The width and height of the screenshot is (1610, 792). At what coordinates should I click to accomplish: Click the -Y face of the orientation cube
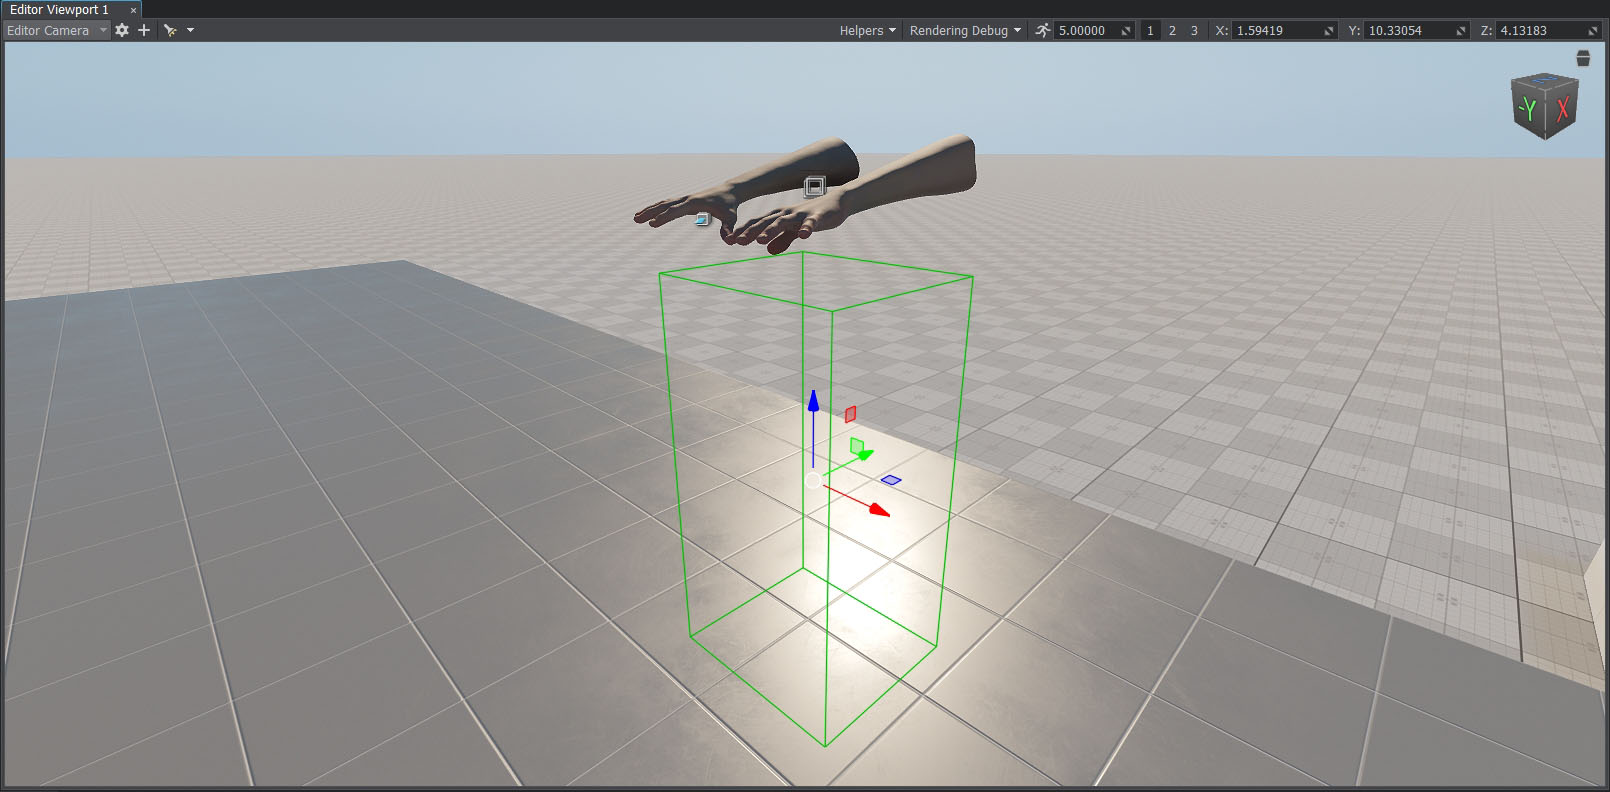[x=1527, y=109]
